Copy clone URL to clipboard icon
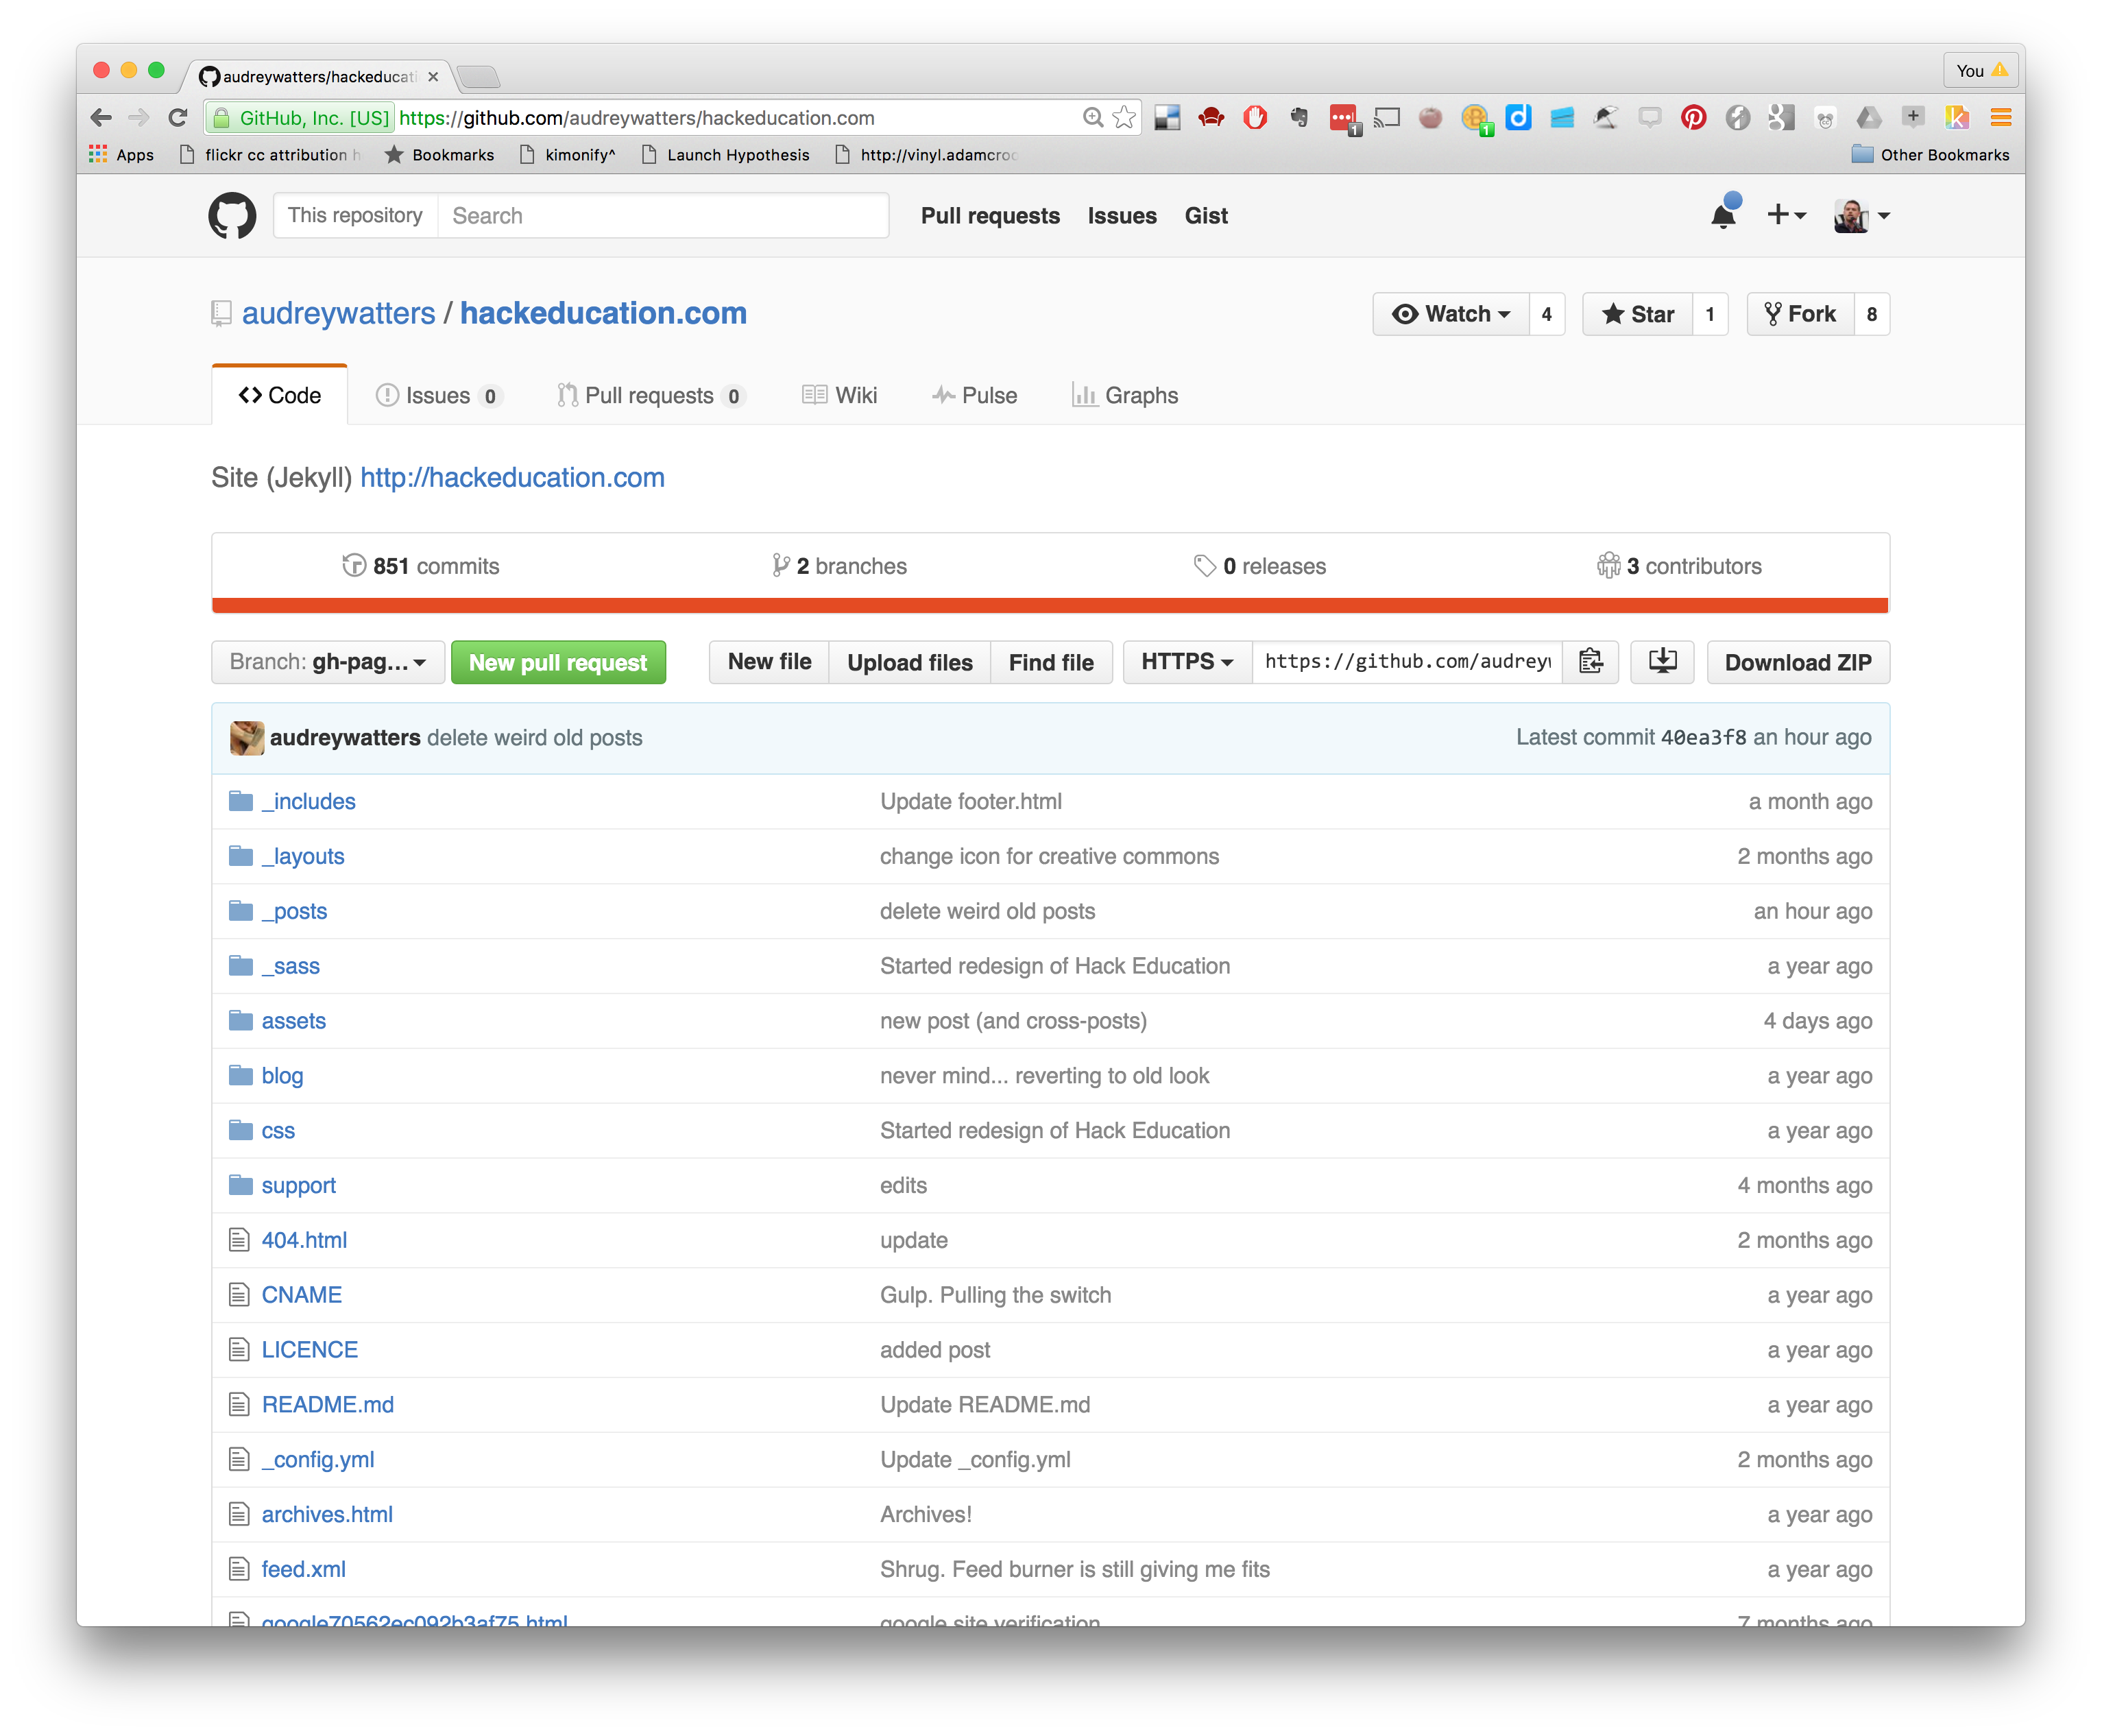 click(1590, 662)
